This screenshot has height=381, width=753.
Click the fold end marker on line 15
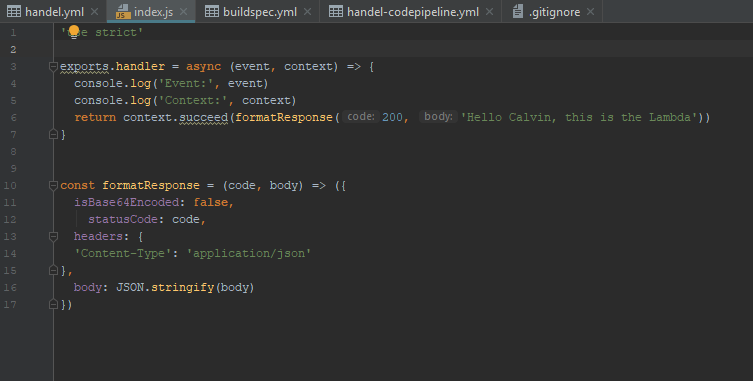[53, 270]
